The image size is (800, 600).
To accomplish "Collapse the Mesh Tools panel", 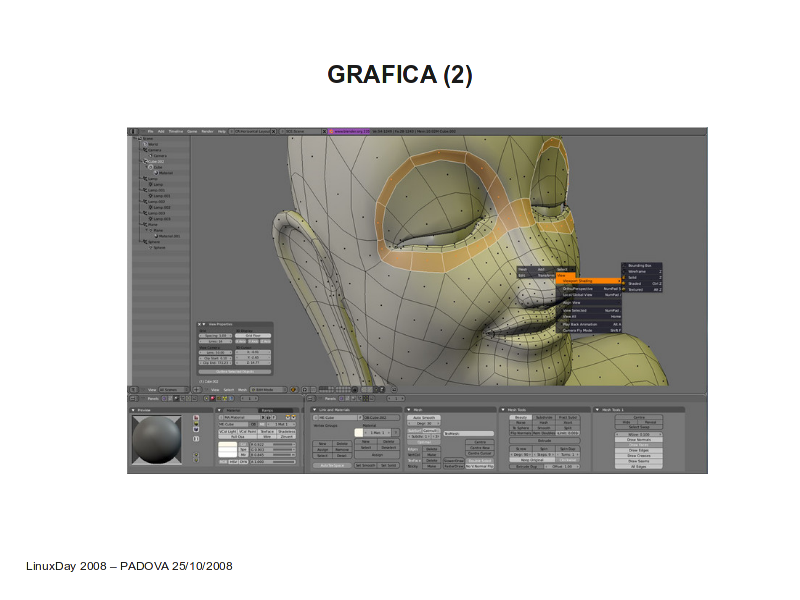I will pyautogui.click(x=503, y=409).
